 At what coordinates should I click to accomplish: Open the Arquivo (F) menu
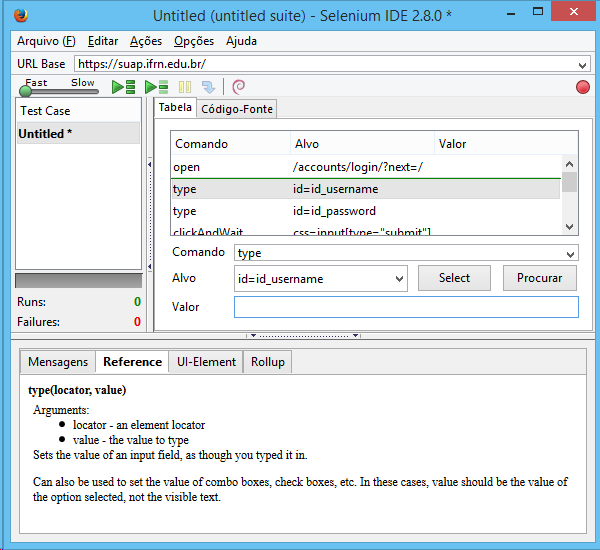[46, 41]
